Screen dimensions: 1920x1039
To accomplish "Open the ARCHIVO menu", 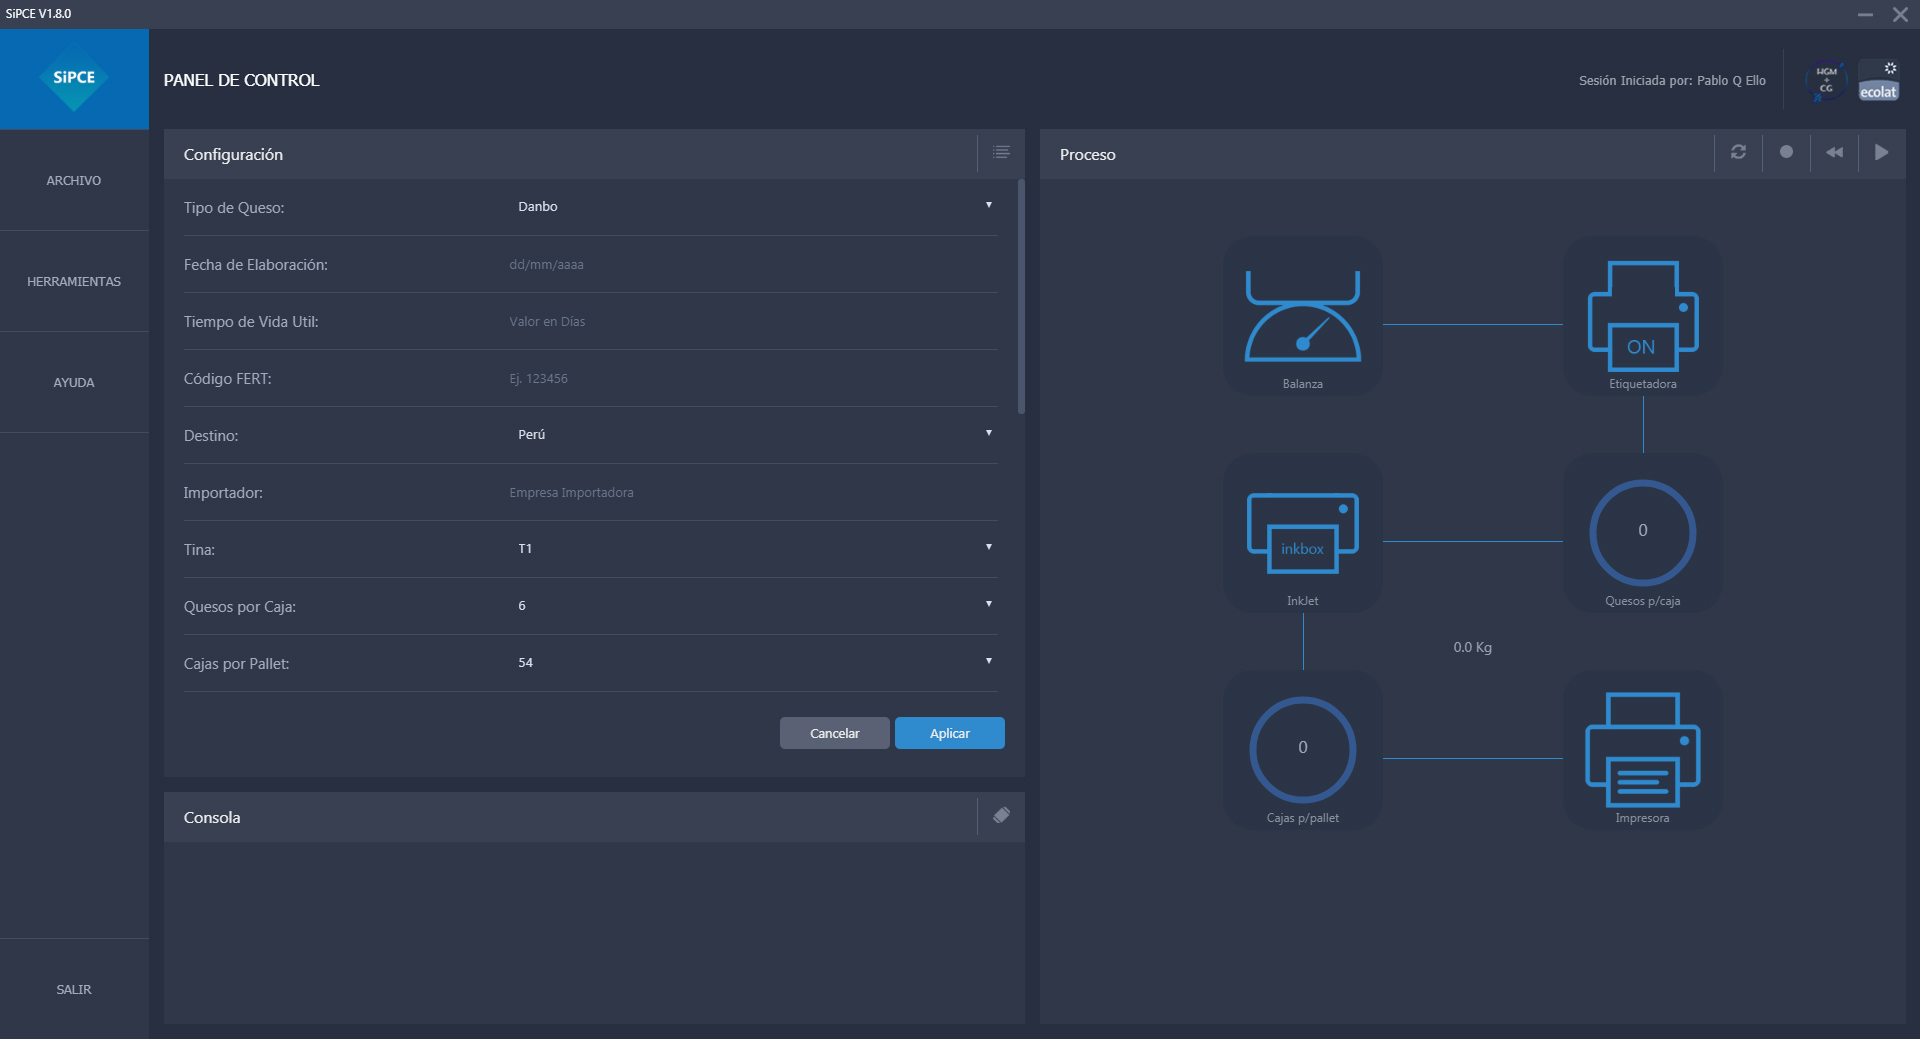I will pos(74,181).
